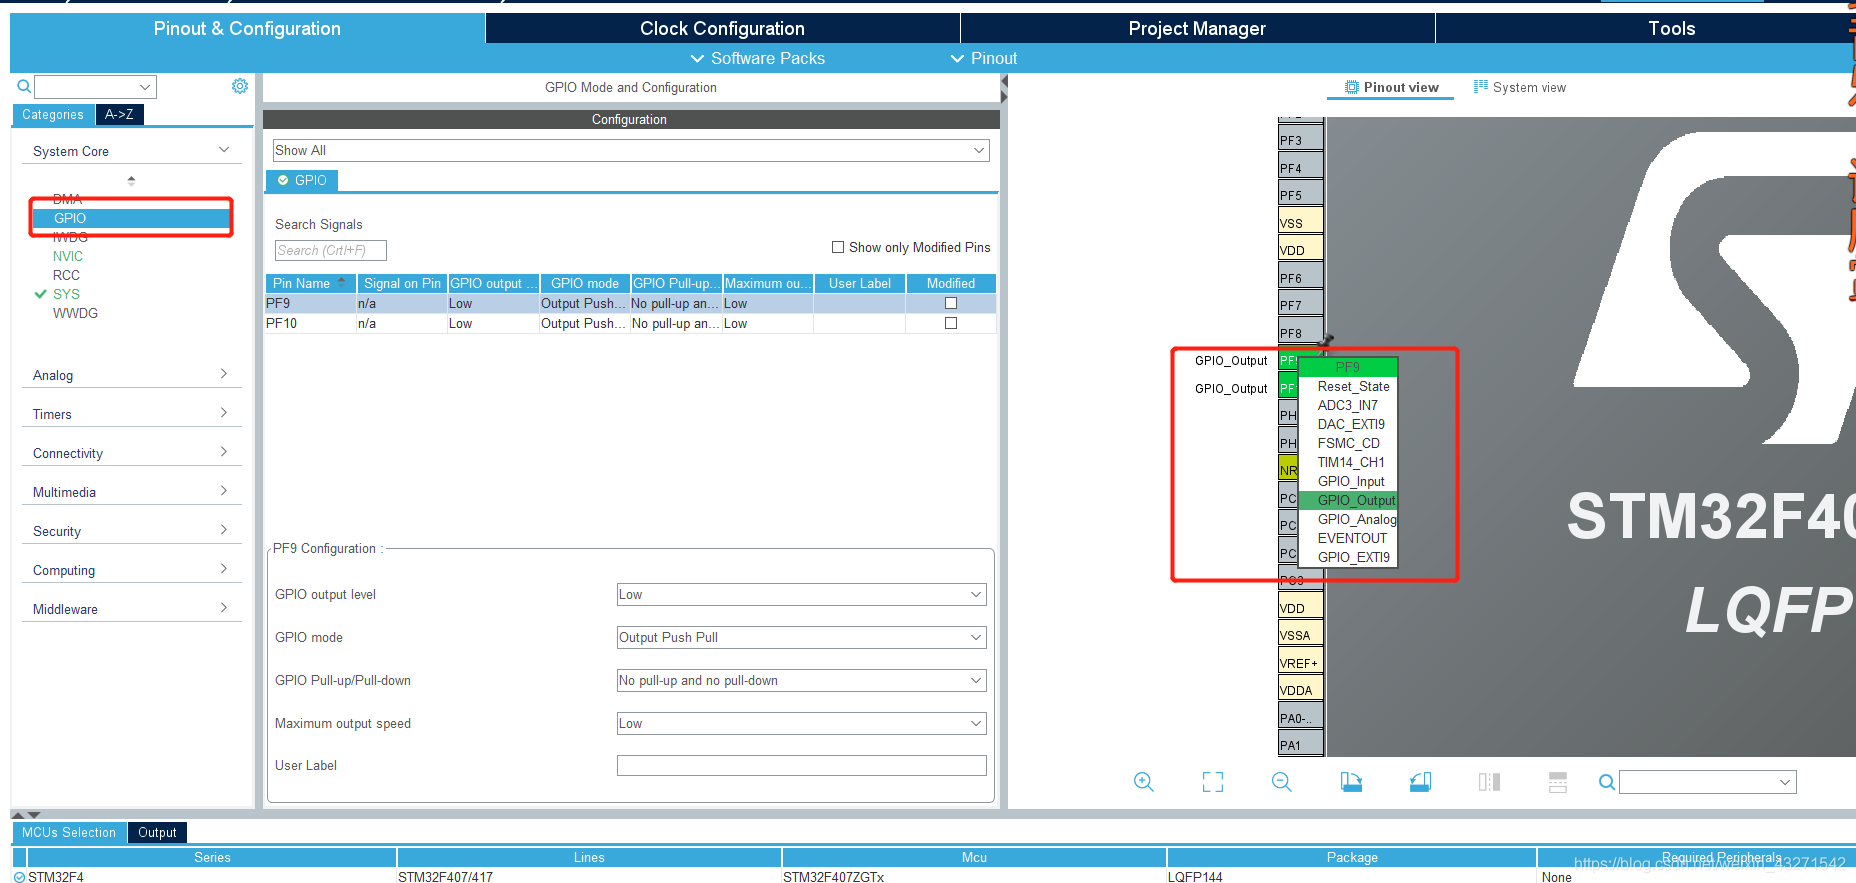Switch to the Project Manager tab
The width and height of the screenshot is (1856, 883).
(1197, 28)
